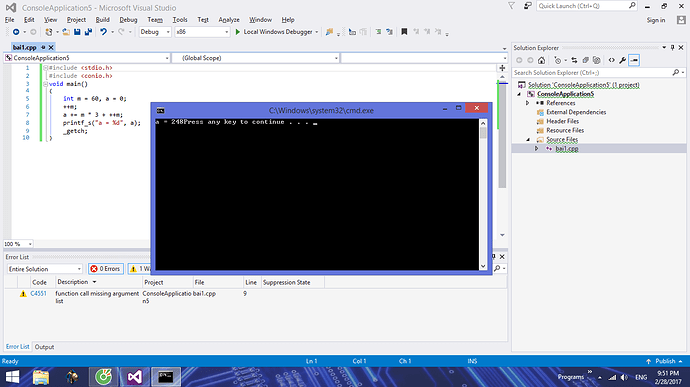Click the Sign in link
690x387 pixels.
click(656, 20)
